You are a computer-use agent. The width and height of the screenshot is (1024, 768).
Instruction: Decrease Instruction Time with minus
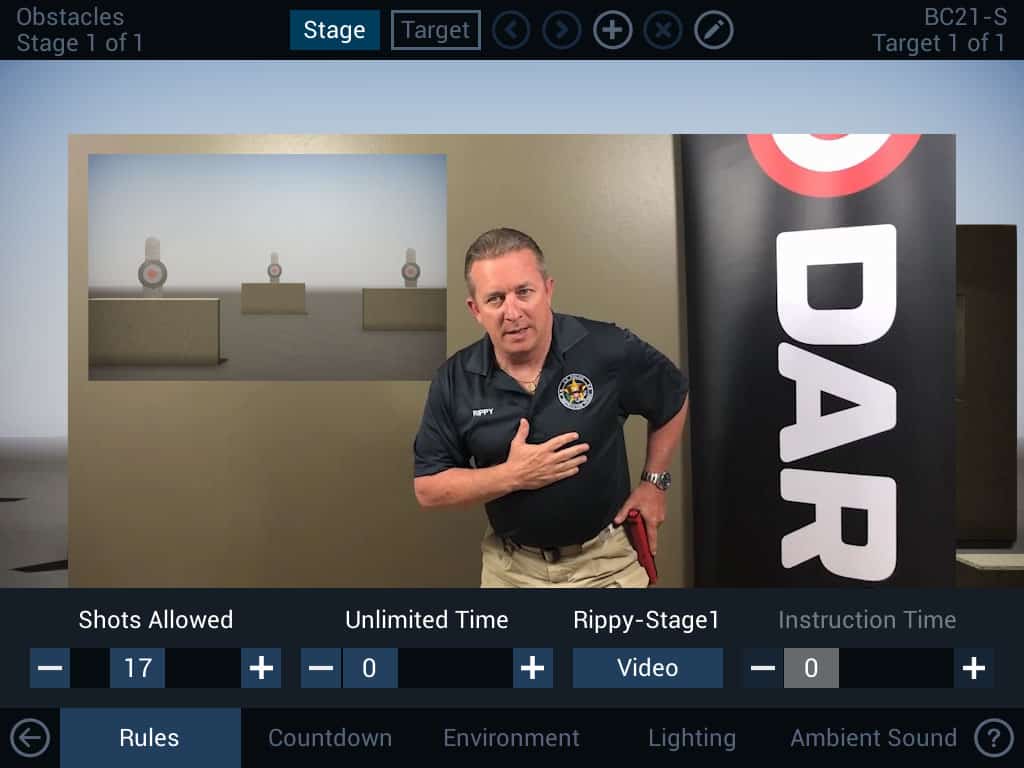763,668
